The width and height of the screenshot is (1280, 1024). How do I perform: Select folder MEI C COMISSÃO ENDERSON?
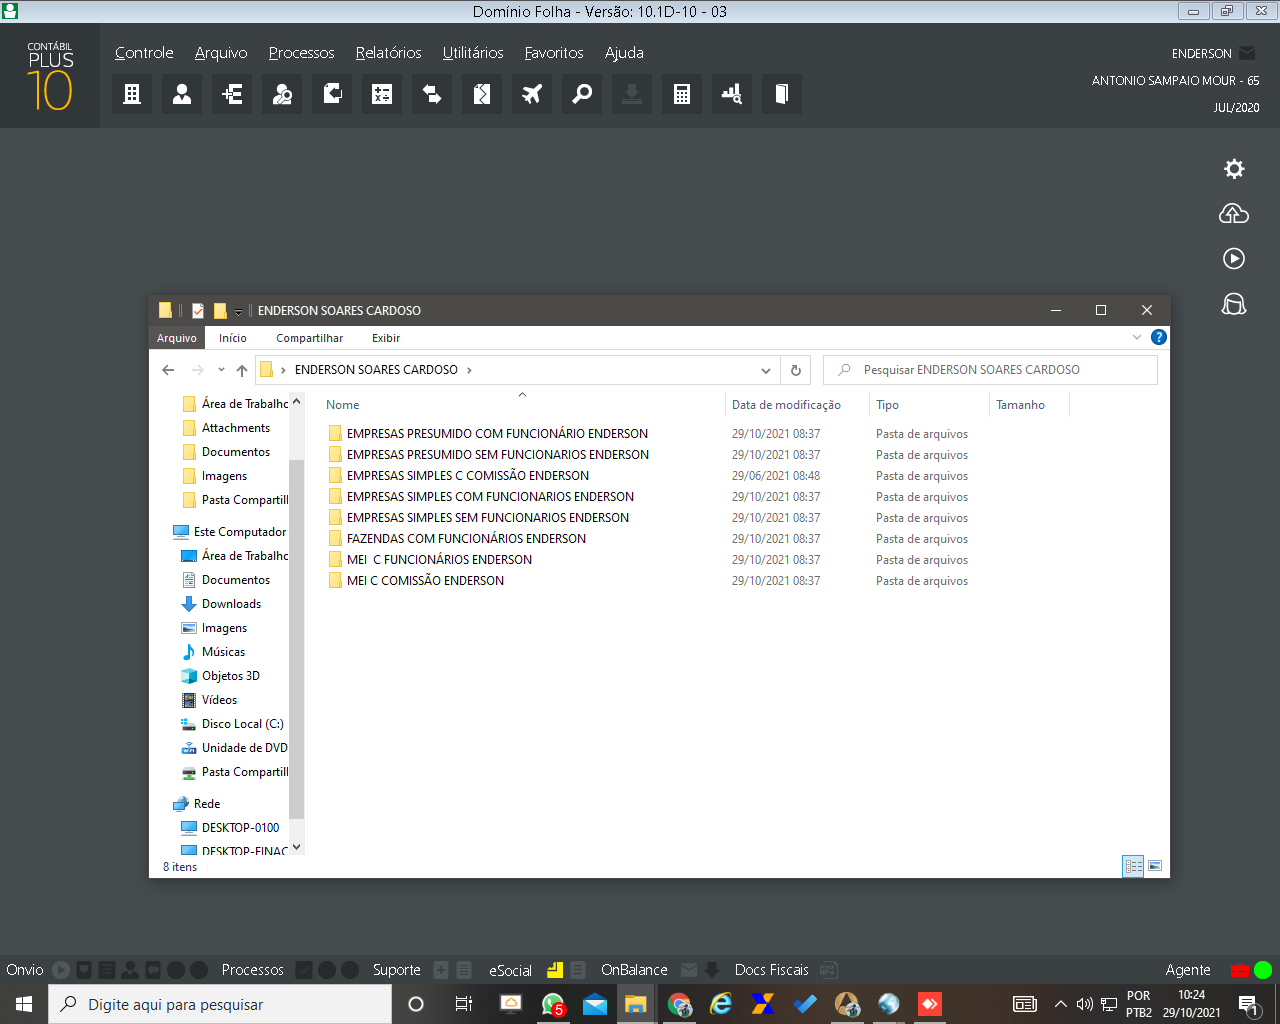pos(425,581)
